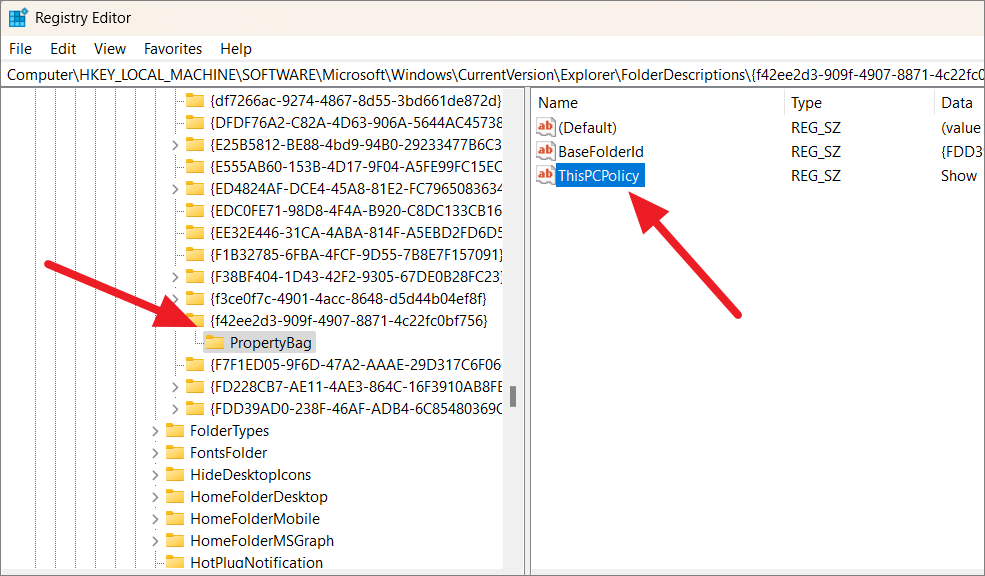Image resolution: width=985 pixels, height=576 pixels.
Task: Select the PropertyBag subkey
Action: [x=270, y=343]
